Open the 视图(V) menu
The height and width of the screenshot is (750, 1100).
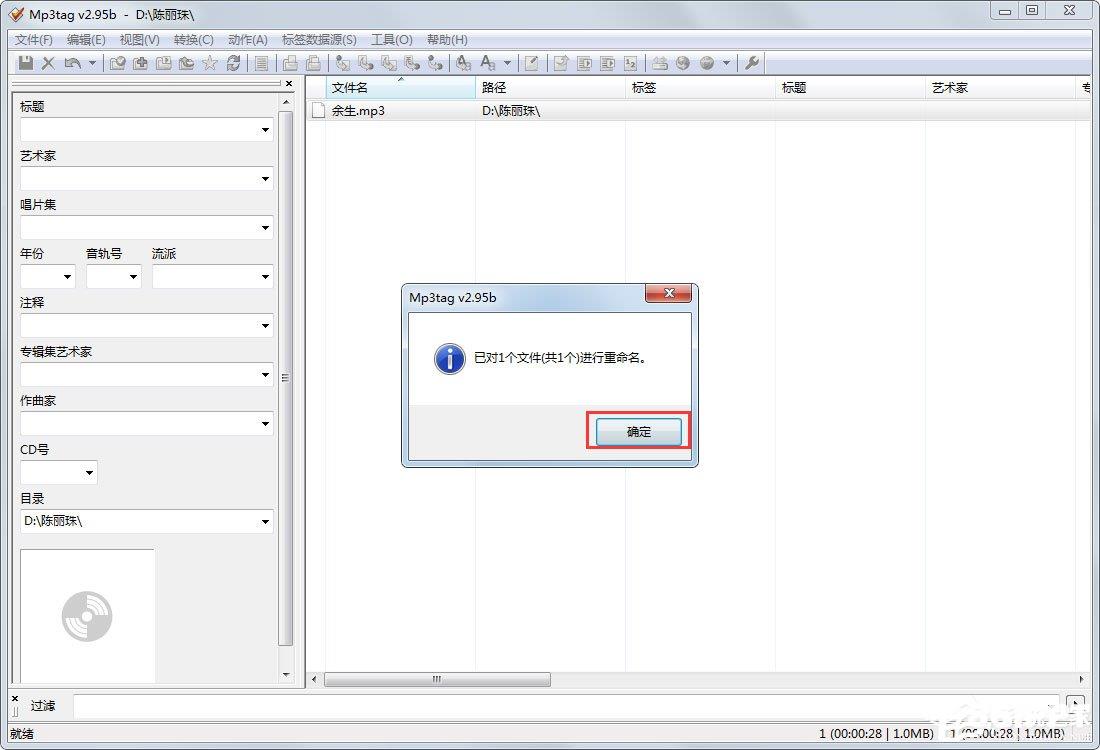(140, 40)
